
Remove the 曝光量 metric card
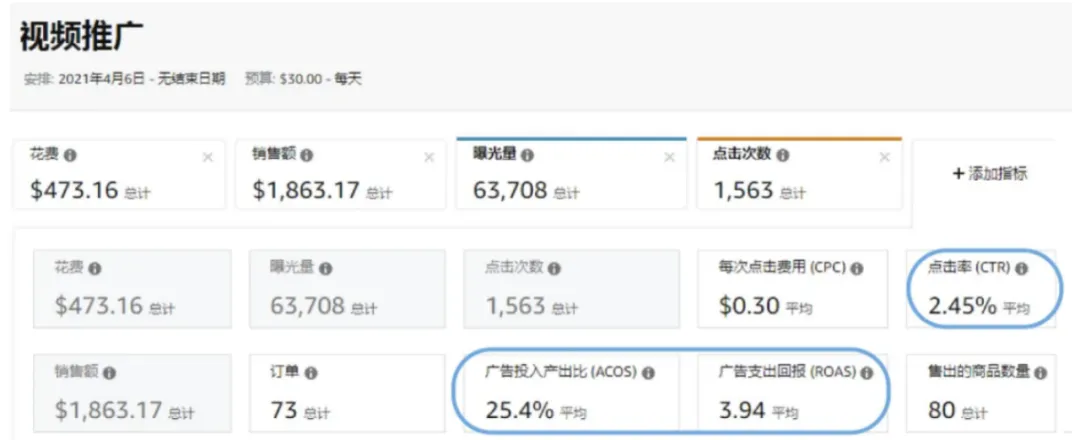tap(669, 158)
